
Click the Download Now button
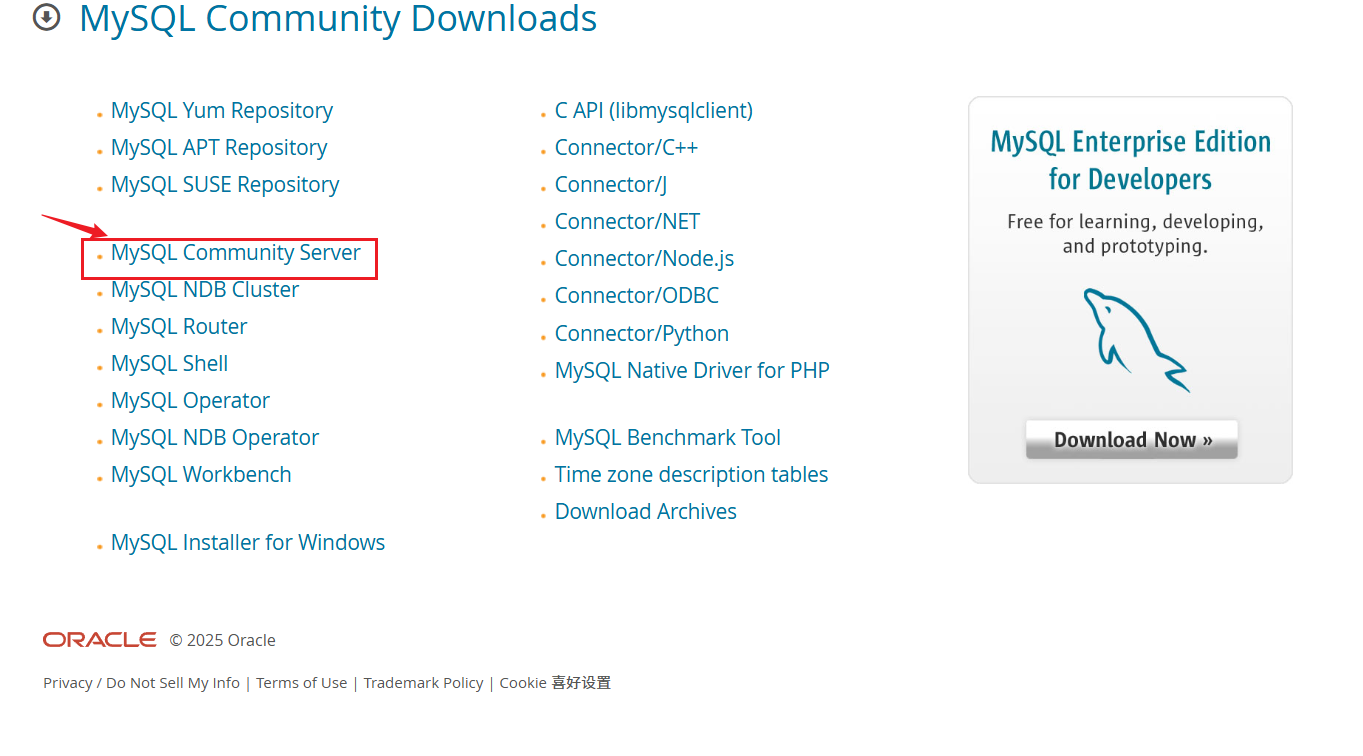[1132, 440]
